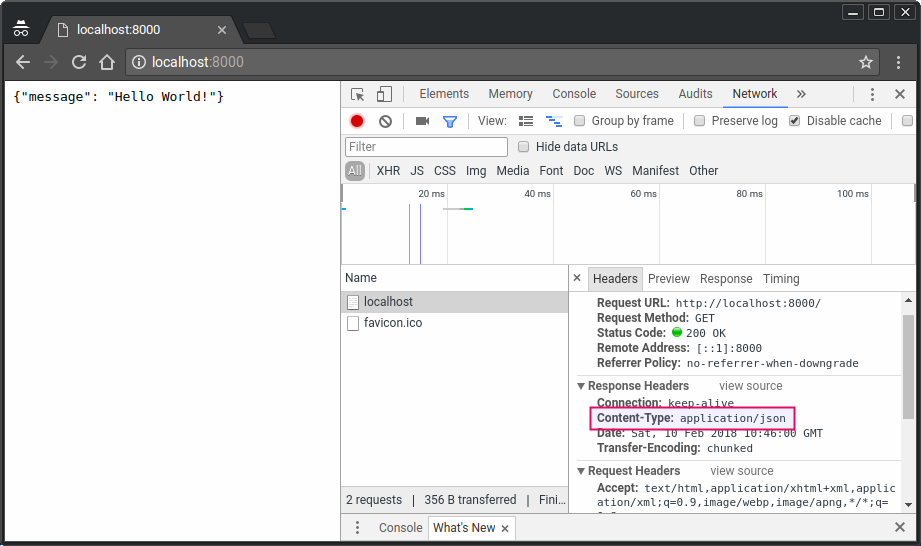
Task: Enable Group by frame checkbox
Action: pyautogui.click(x=579, y=120)
